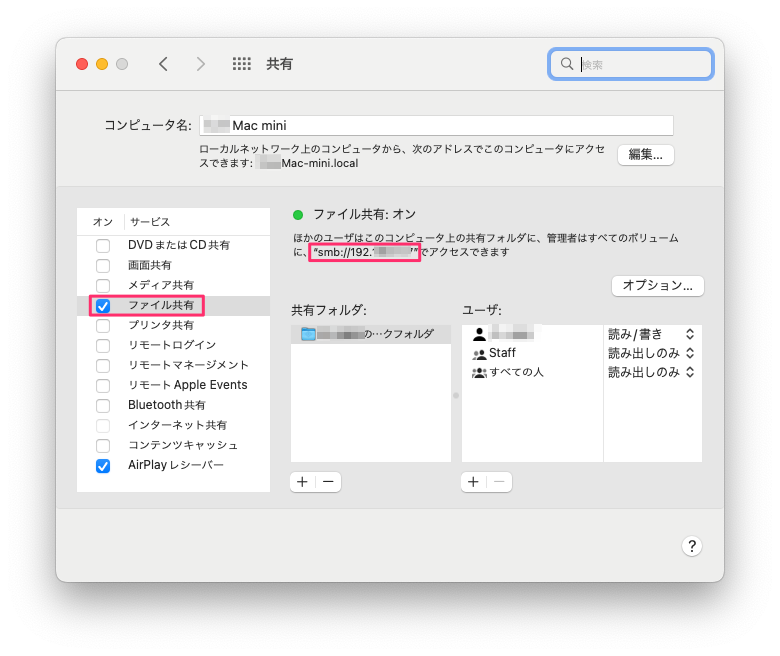
Task: Change Staff permission 読み出しのみ dropdown
Action: click(x=651, y=353)
